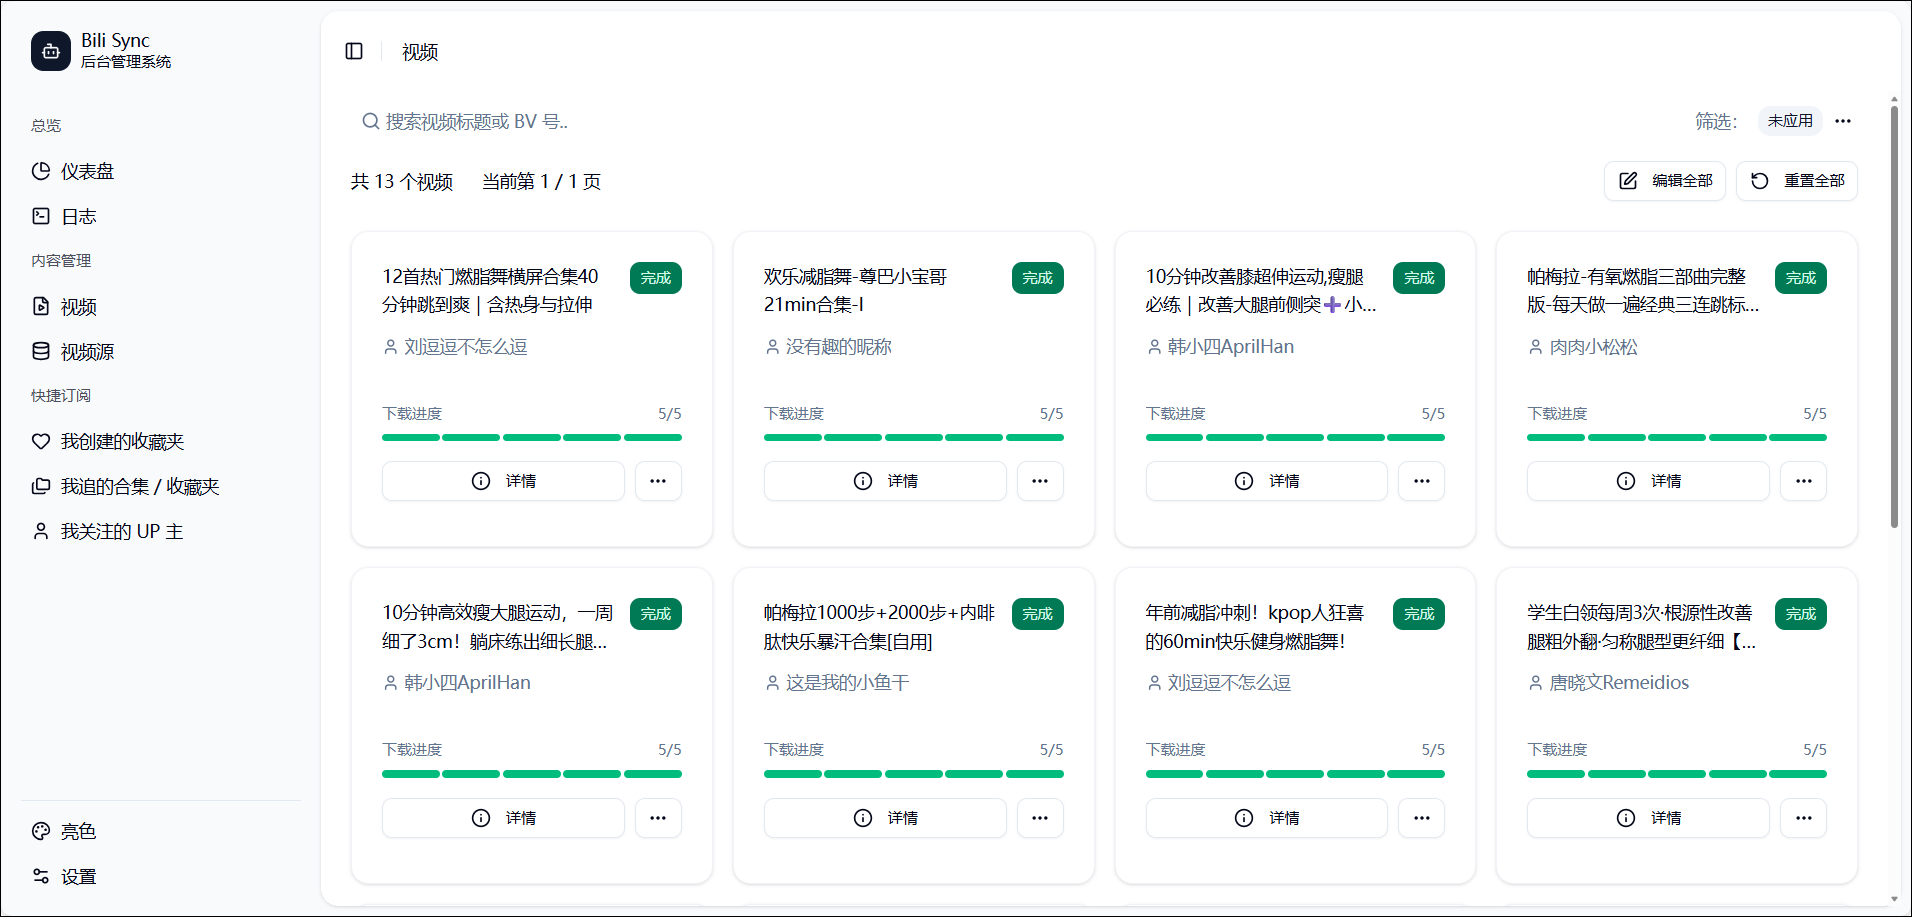This screenshot has height=917, width=1912.
Task: Open 设置 settings in the sidebar
Action: point(78,876)
